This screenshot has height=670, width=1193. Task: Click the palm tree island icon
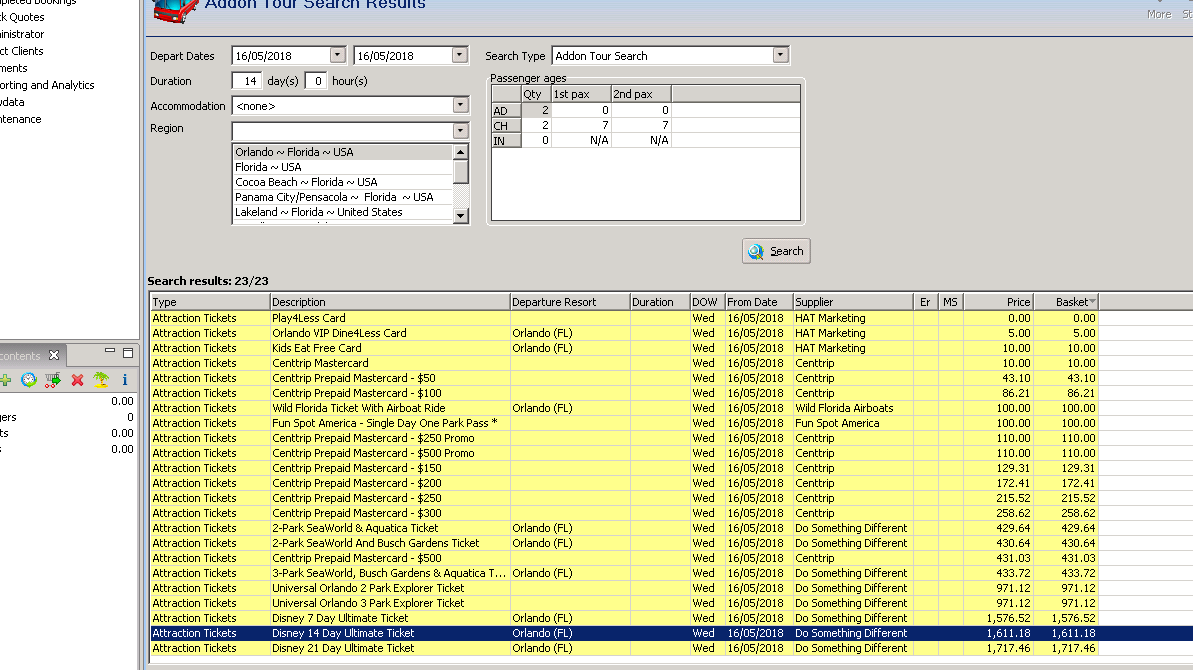point(101,380)
